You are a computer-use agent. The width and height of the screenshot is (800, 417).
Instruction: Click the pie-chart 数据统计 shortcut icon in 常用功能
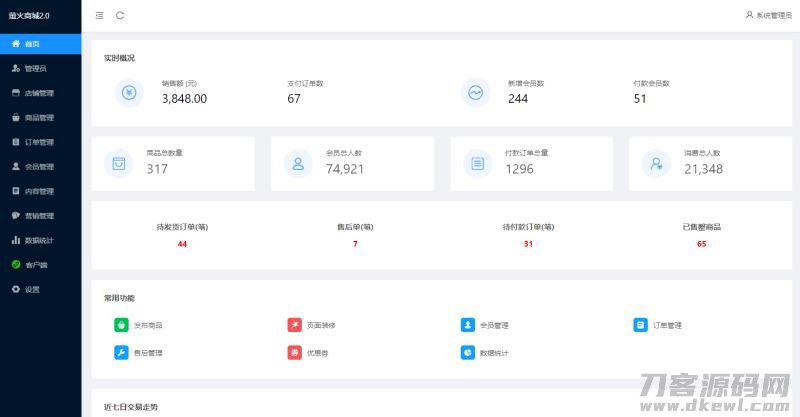coord(468,352)
